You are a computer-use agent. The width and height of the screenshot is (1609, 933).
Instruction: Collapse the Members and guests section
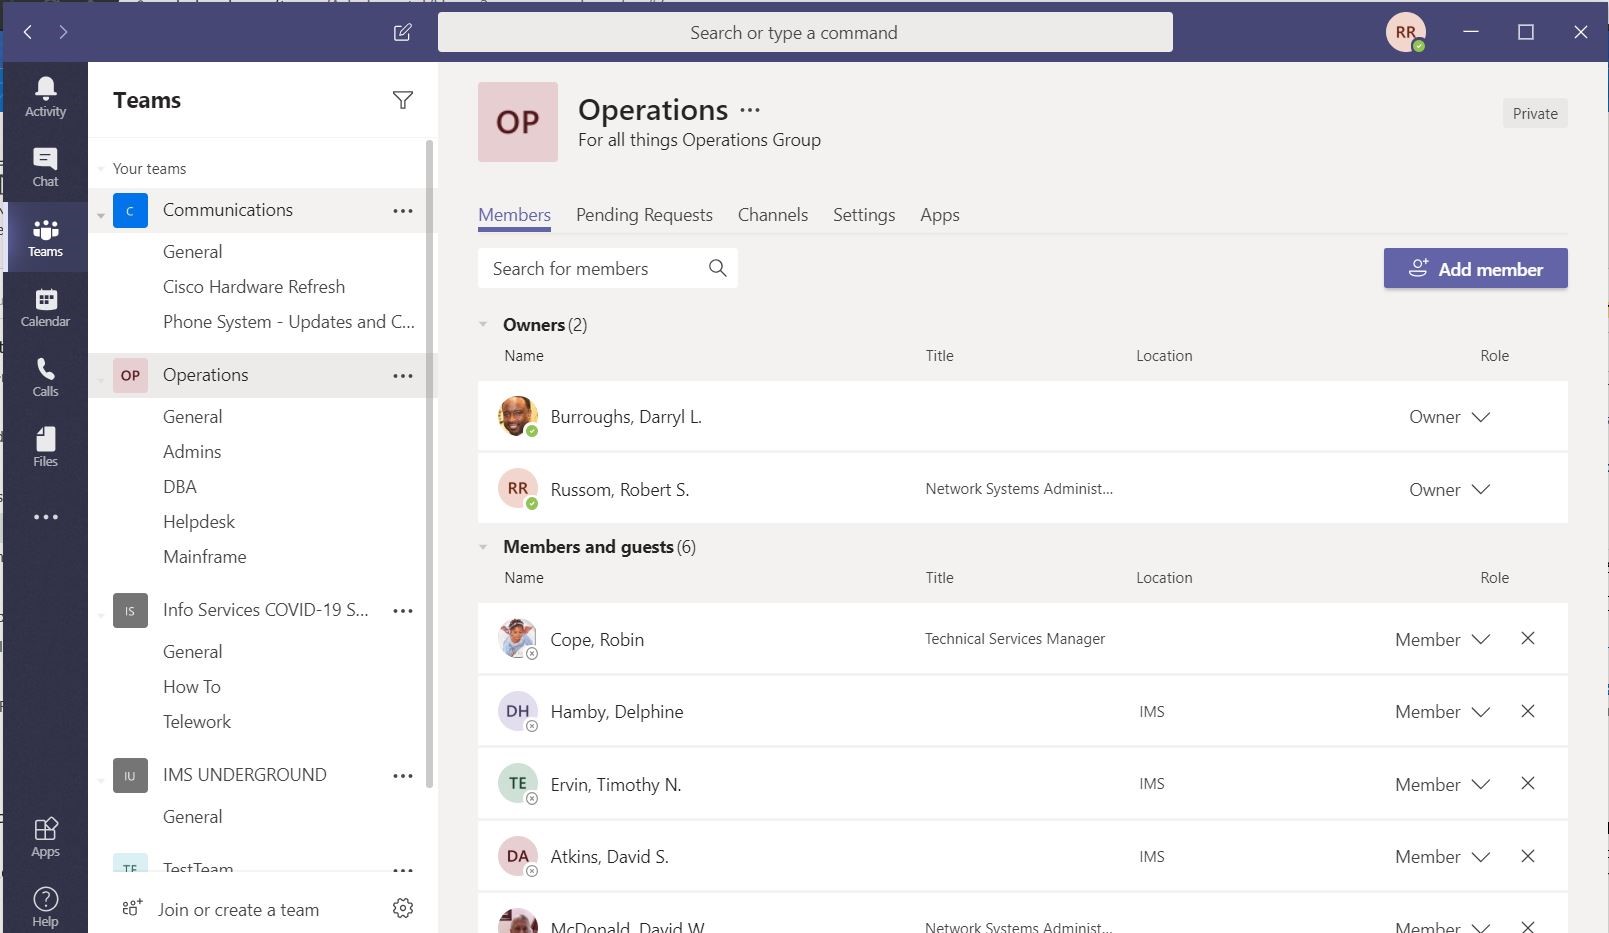(483, 546)
